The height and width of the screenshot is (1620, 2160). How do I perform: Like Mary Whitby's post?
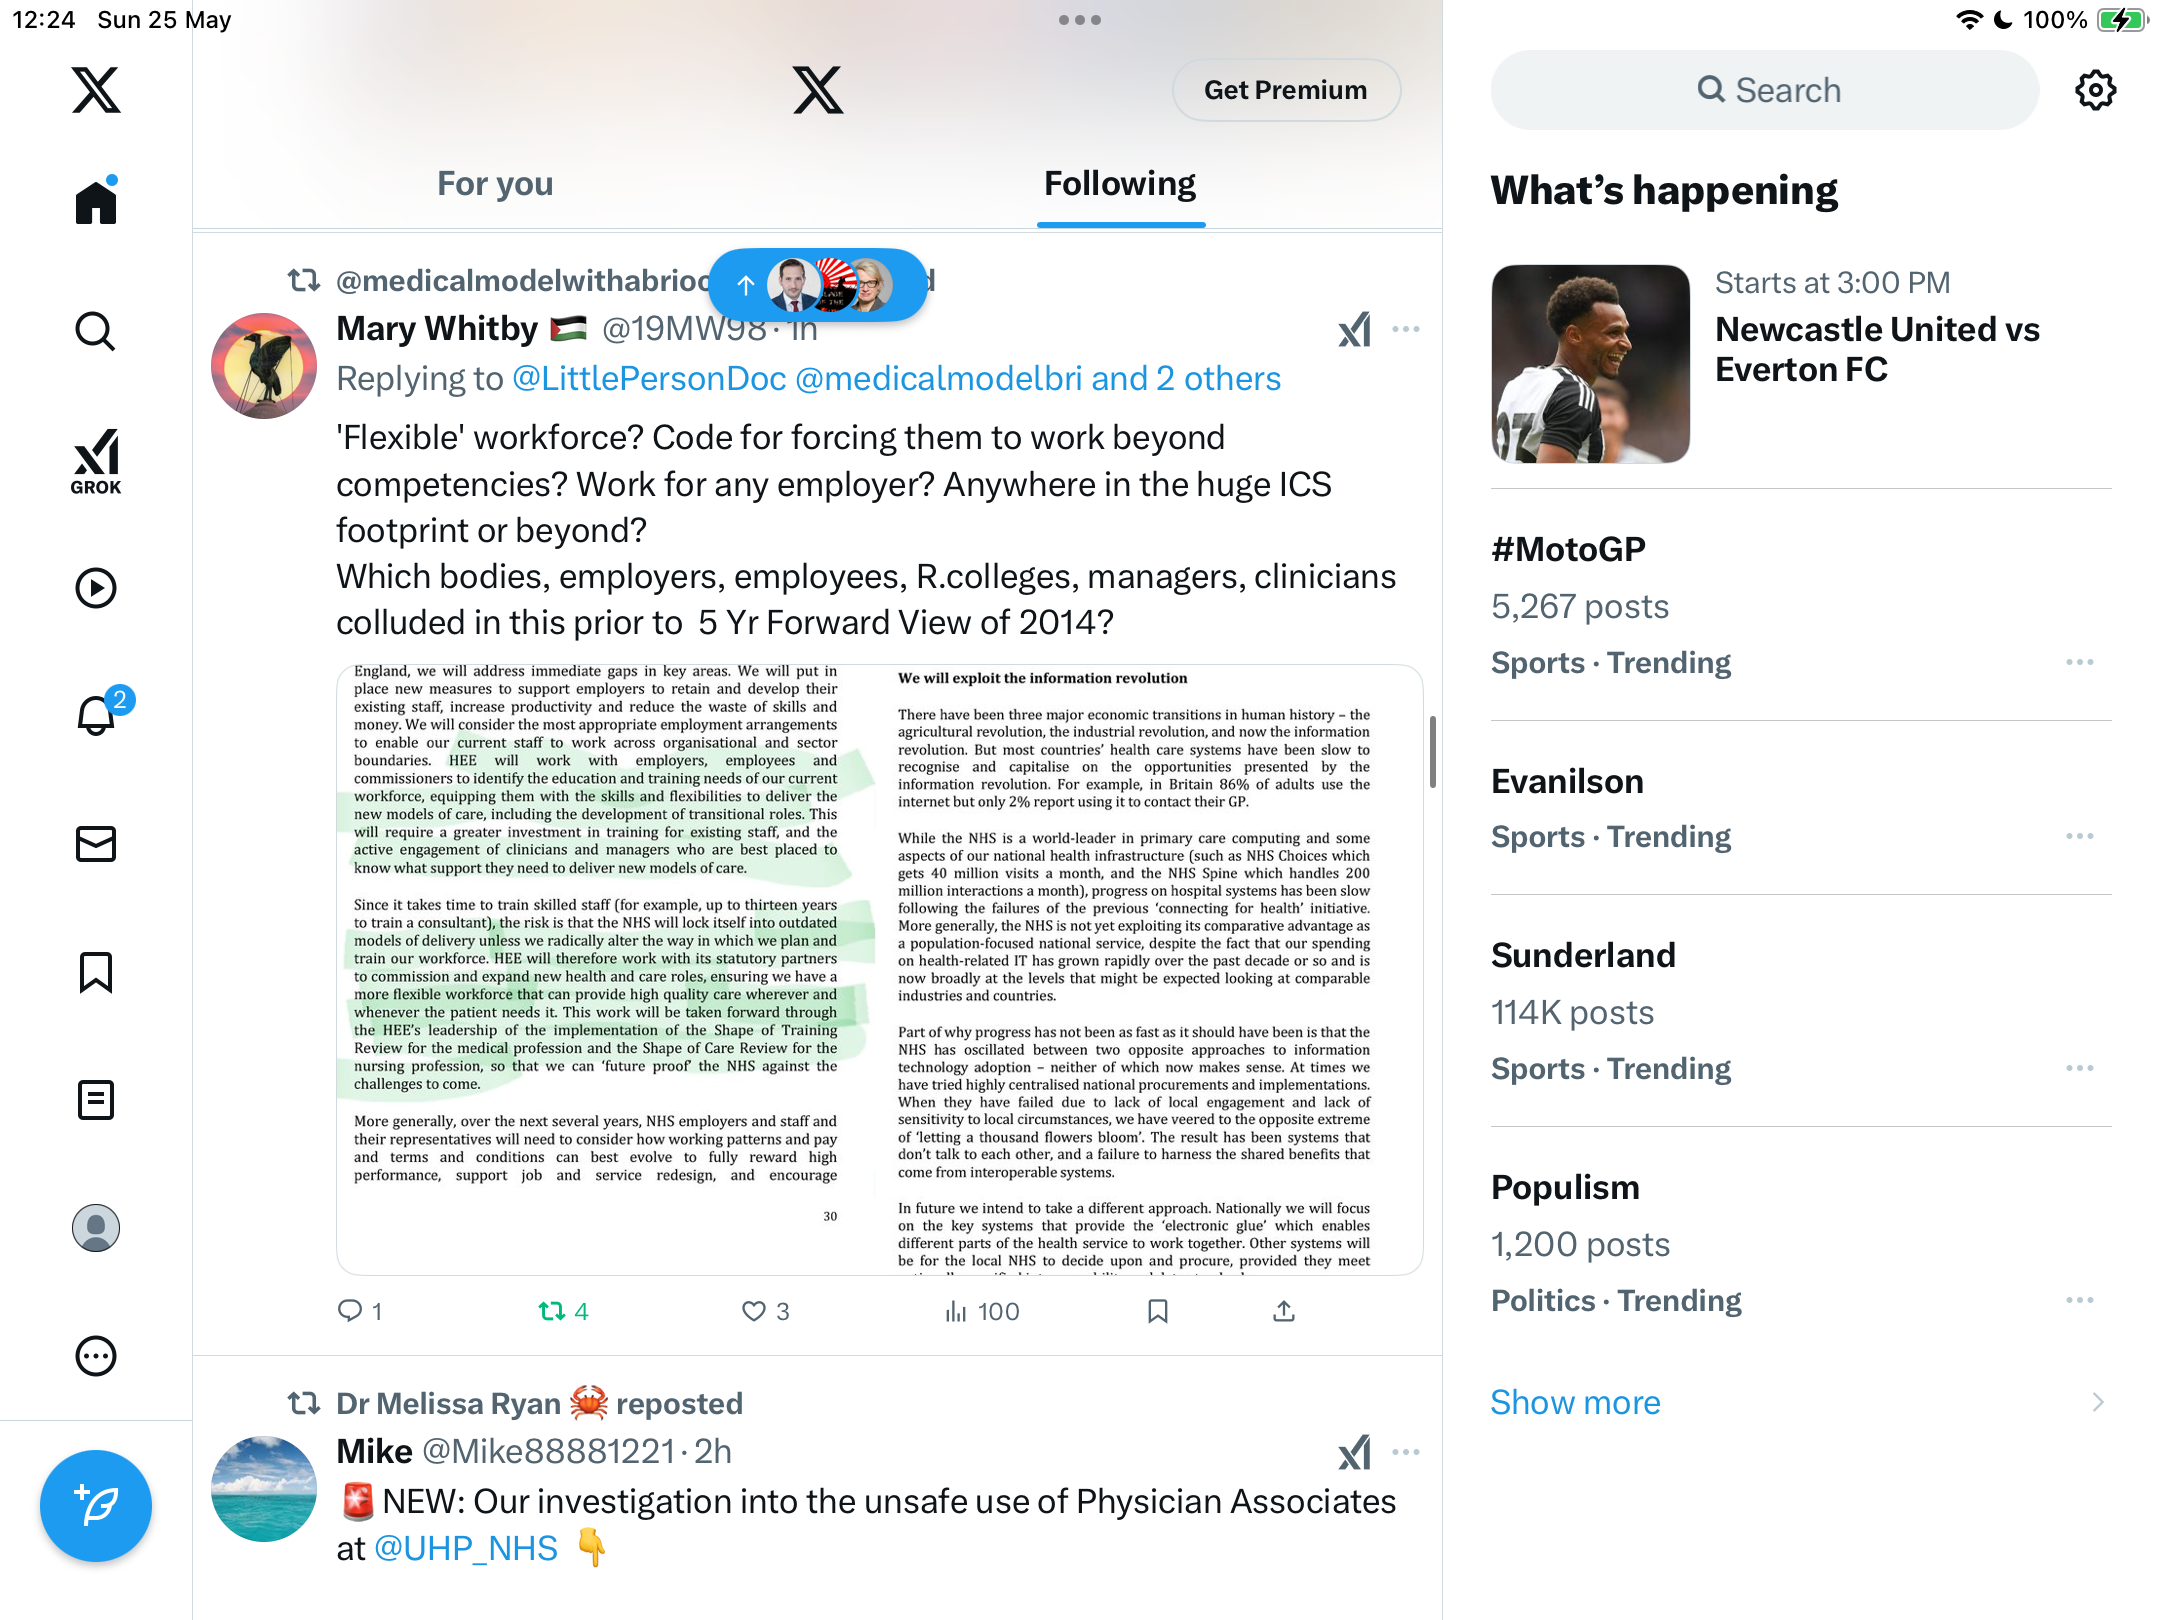pos(765,1311)
